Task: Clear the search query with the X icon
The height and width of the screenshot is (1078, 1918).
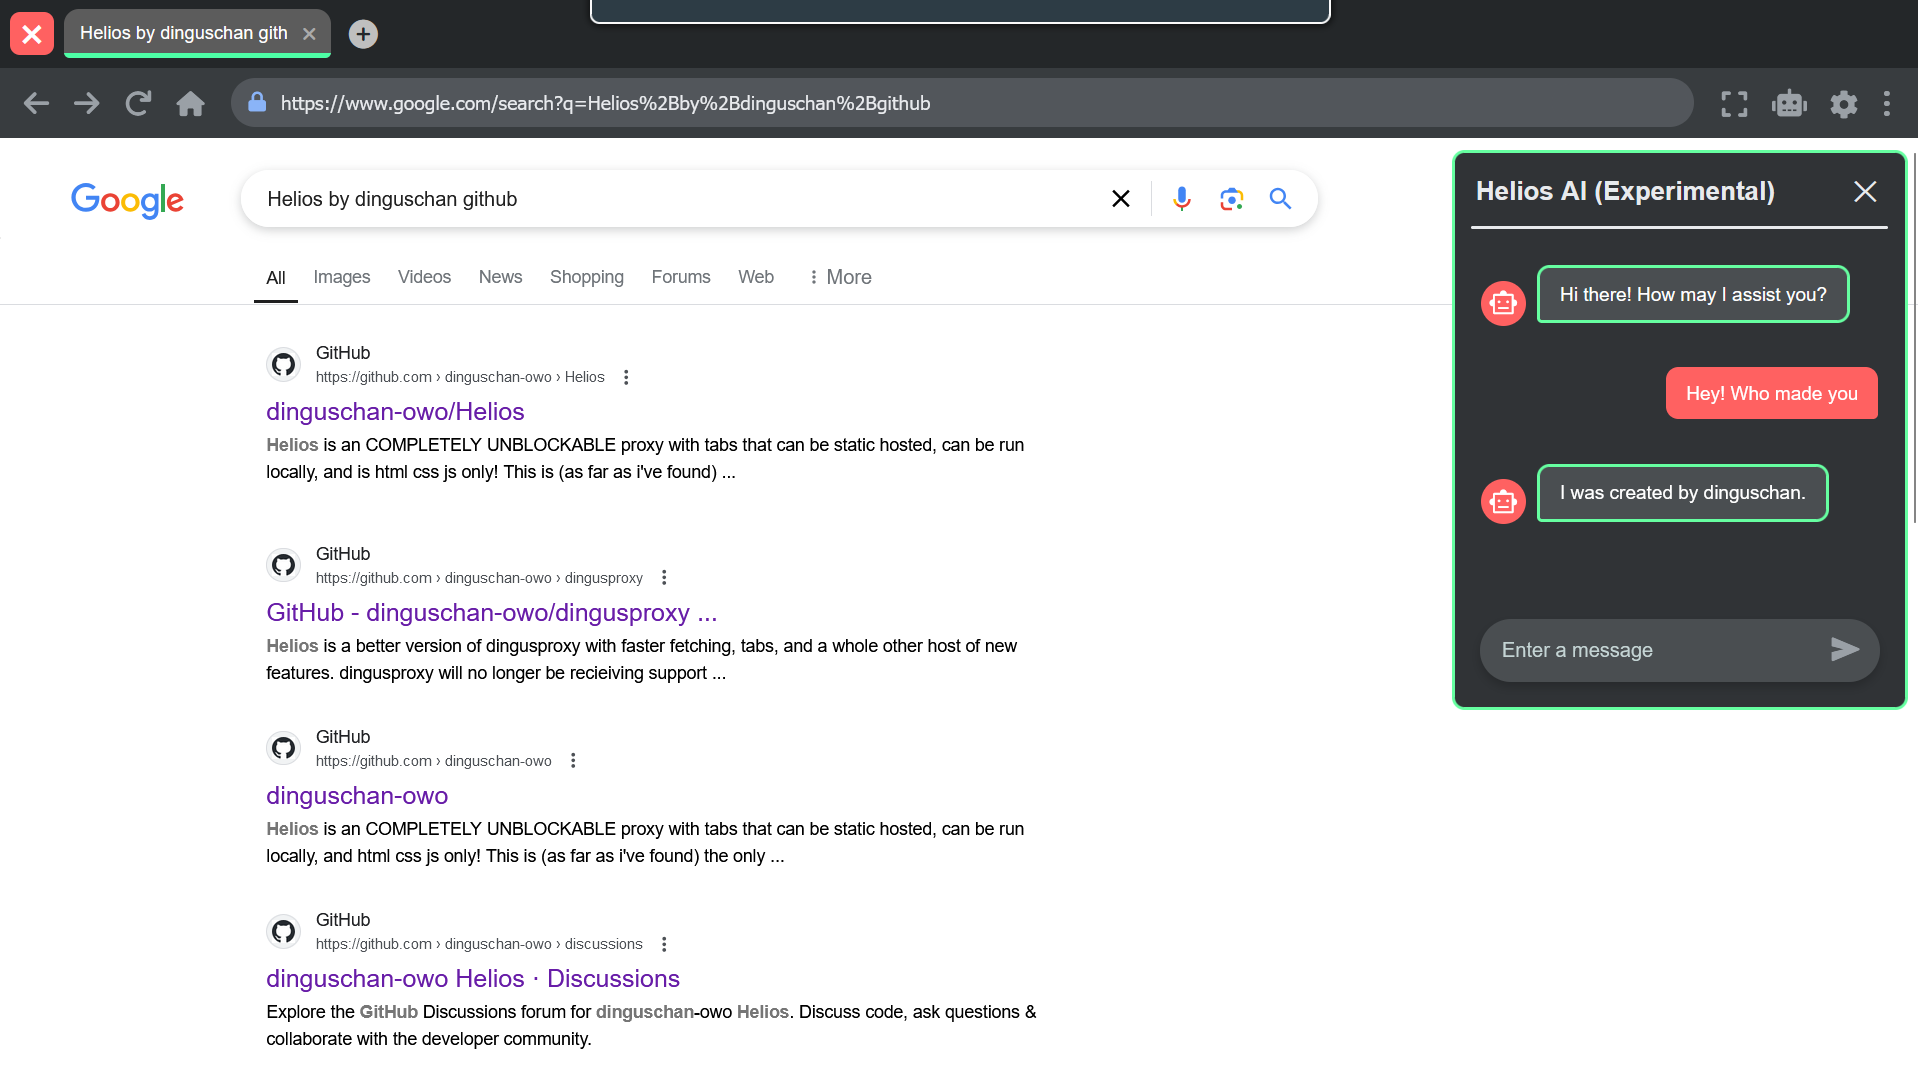Action: coord(1120,198)
